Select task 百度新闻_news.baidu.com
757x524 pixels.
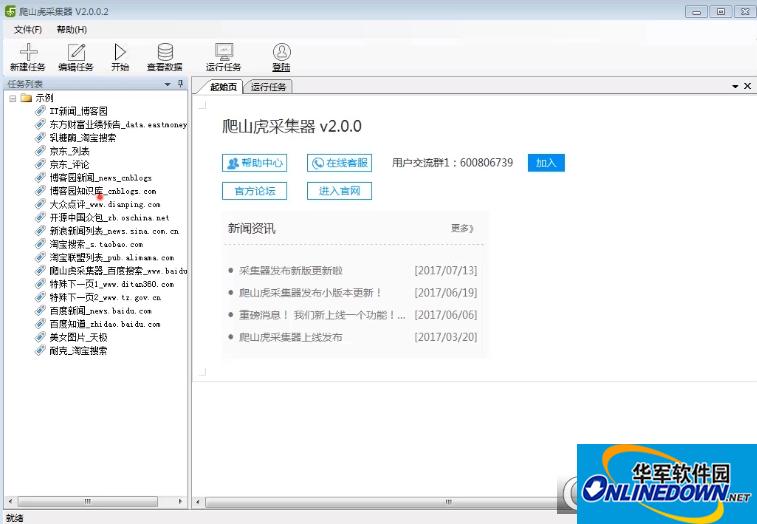(100, 311)
